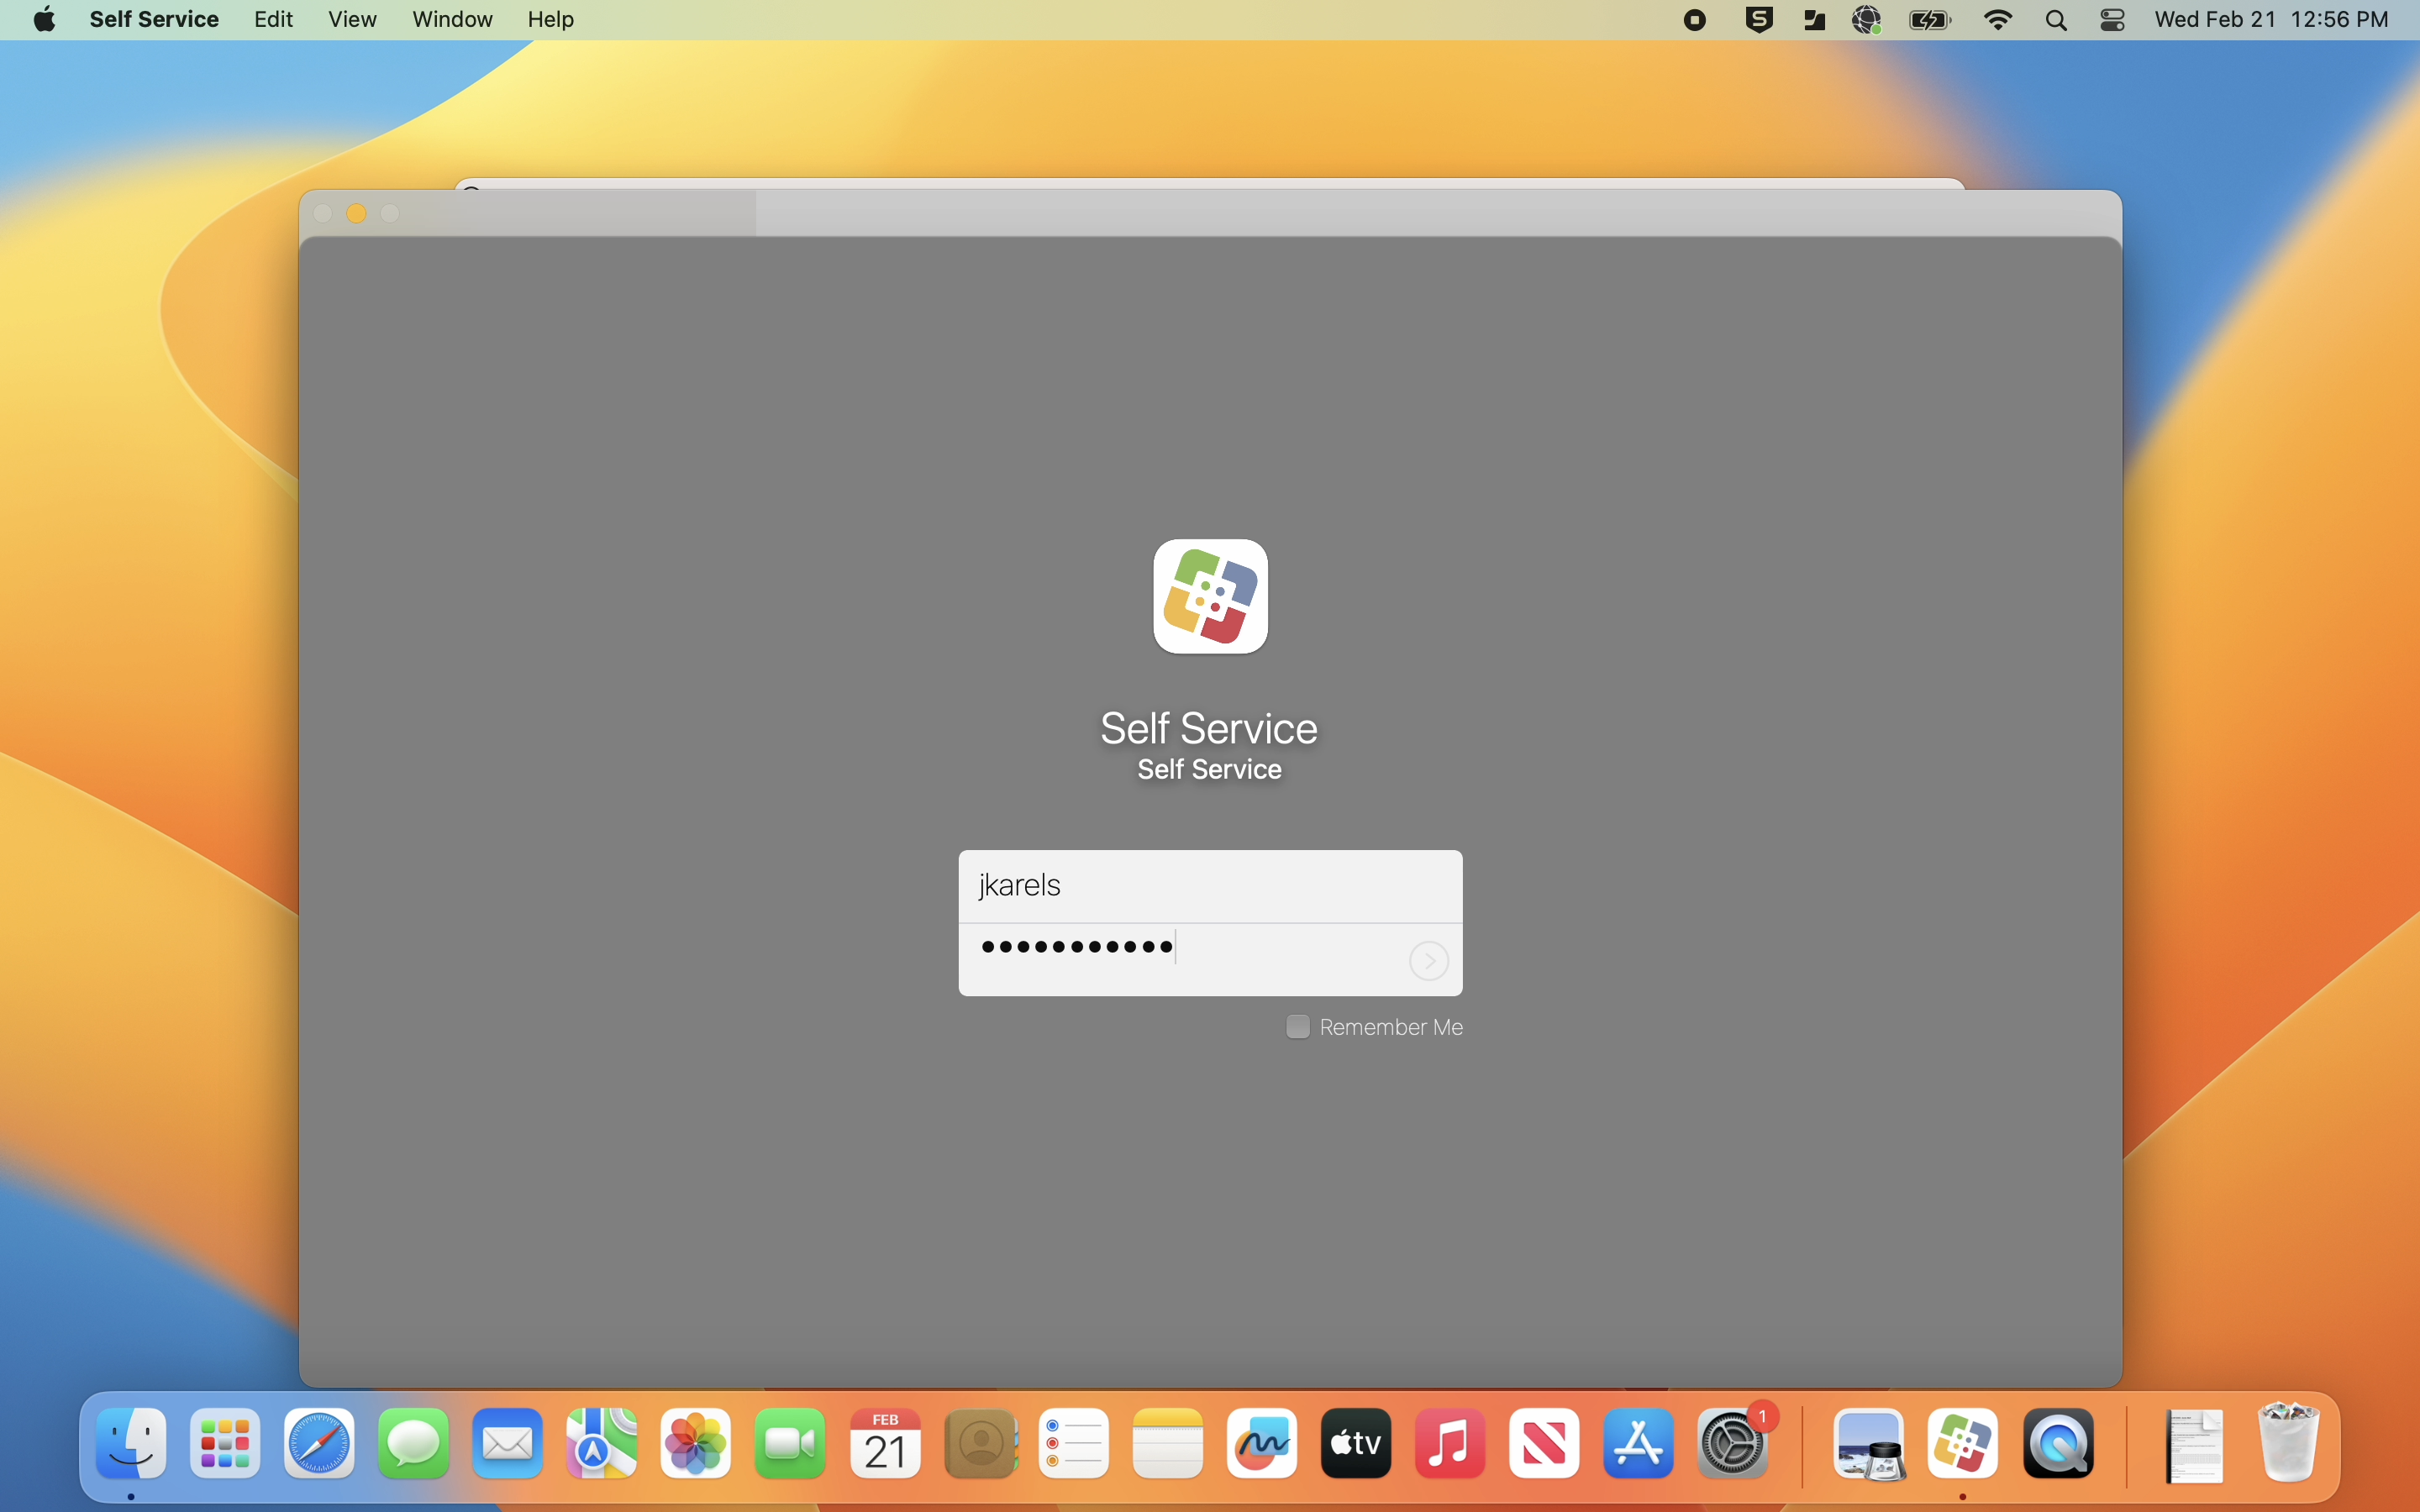
Task: Open Spotlight search from the menu bar
Action: click(x=2056, y=19)
